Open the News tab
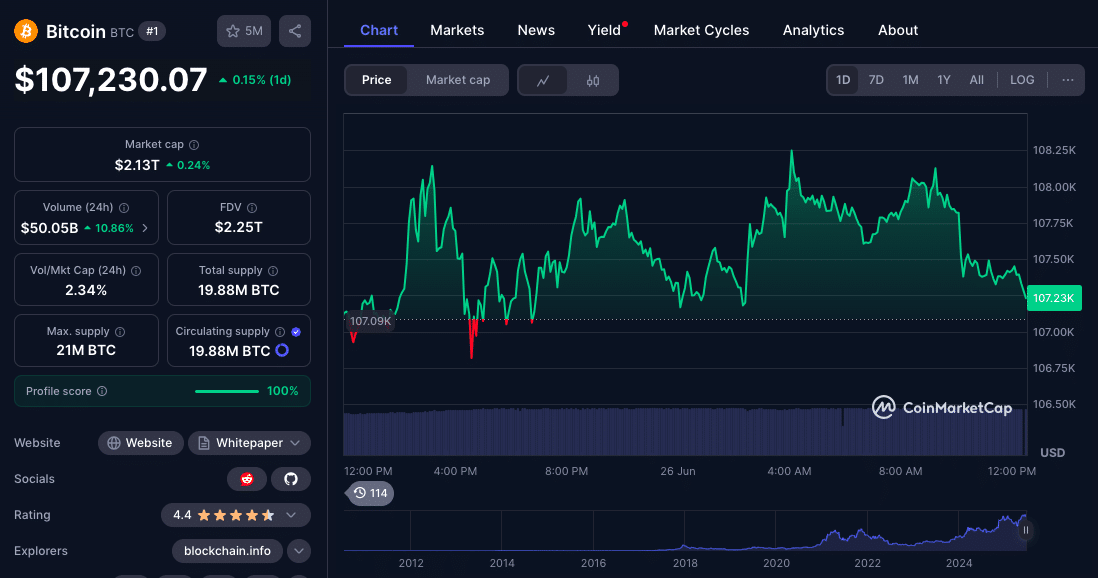1098x578 pixels. click(536, 30)
